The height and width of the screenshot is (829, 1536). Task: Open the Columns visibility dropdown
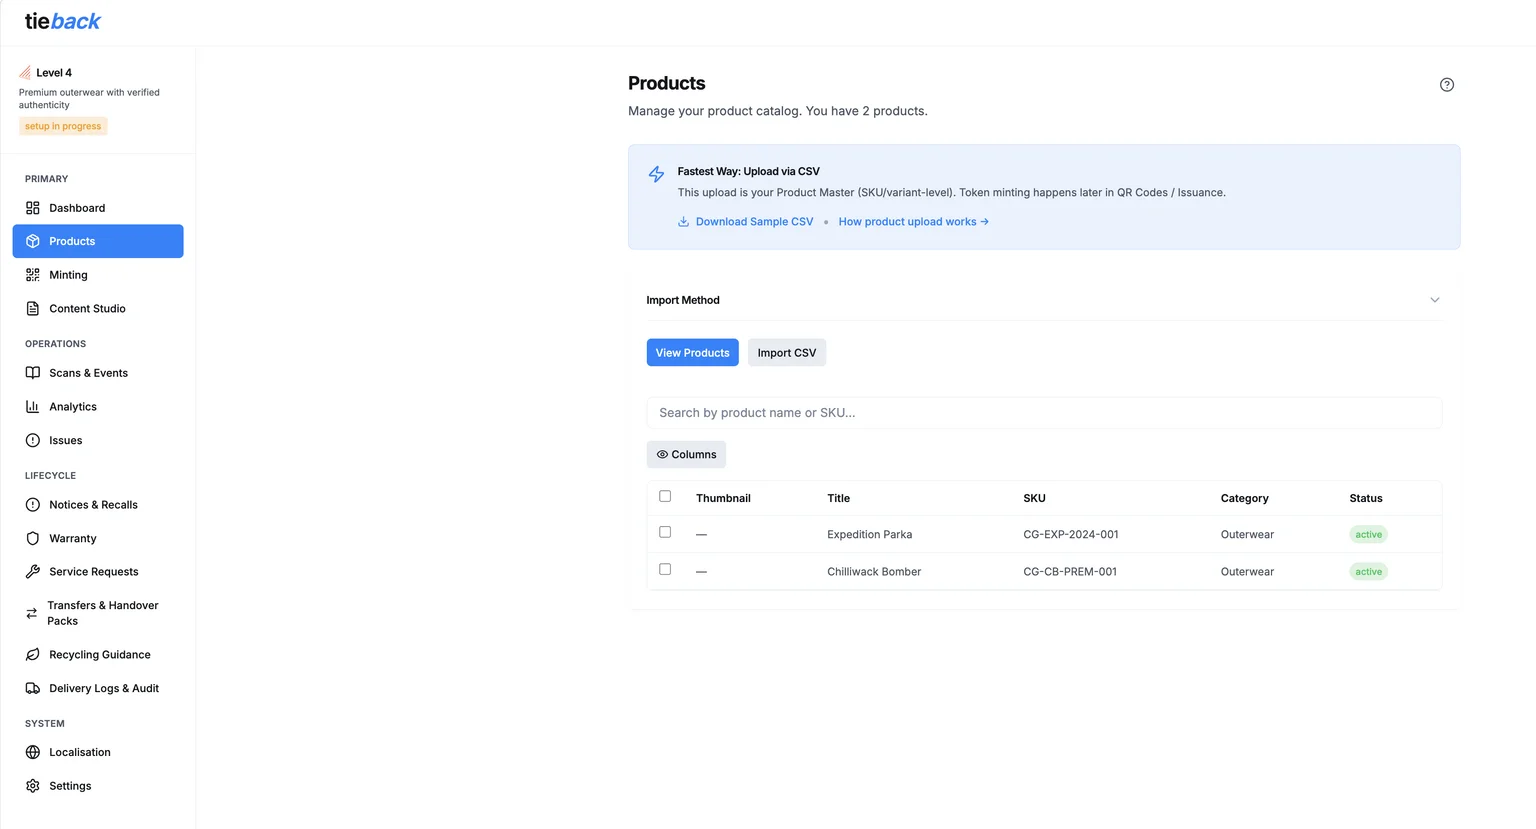(x=686, y=454)
